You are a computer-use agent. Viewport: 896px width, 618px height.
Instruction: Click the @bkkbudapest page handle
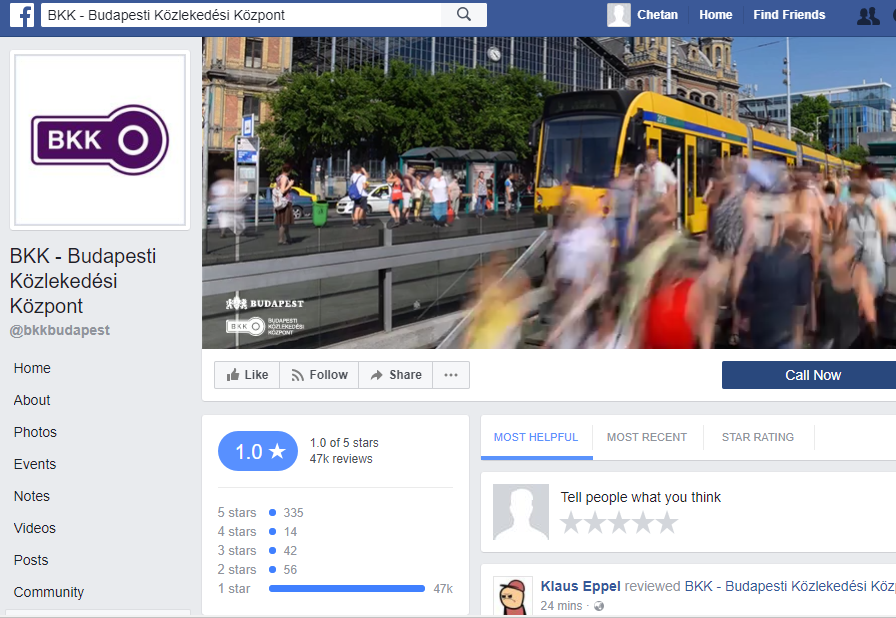pyautogui.click(x=60, y=331)
